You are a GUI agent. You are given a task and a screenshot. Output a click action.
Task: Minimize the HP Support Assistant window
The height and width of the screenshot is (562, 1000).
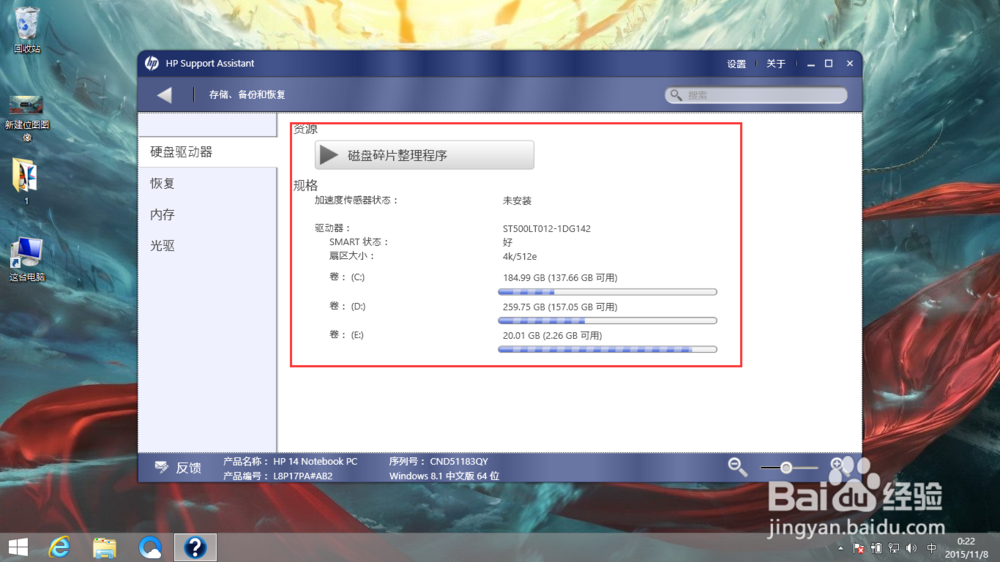[x=811, y=64]
